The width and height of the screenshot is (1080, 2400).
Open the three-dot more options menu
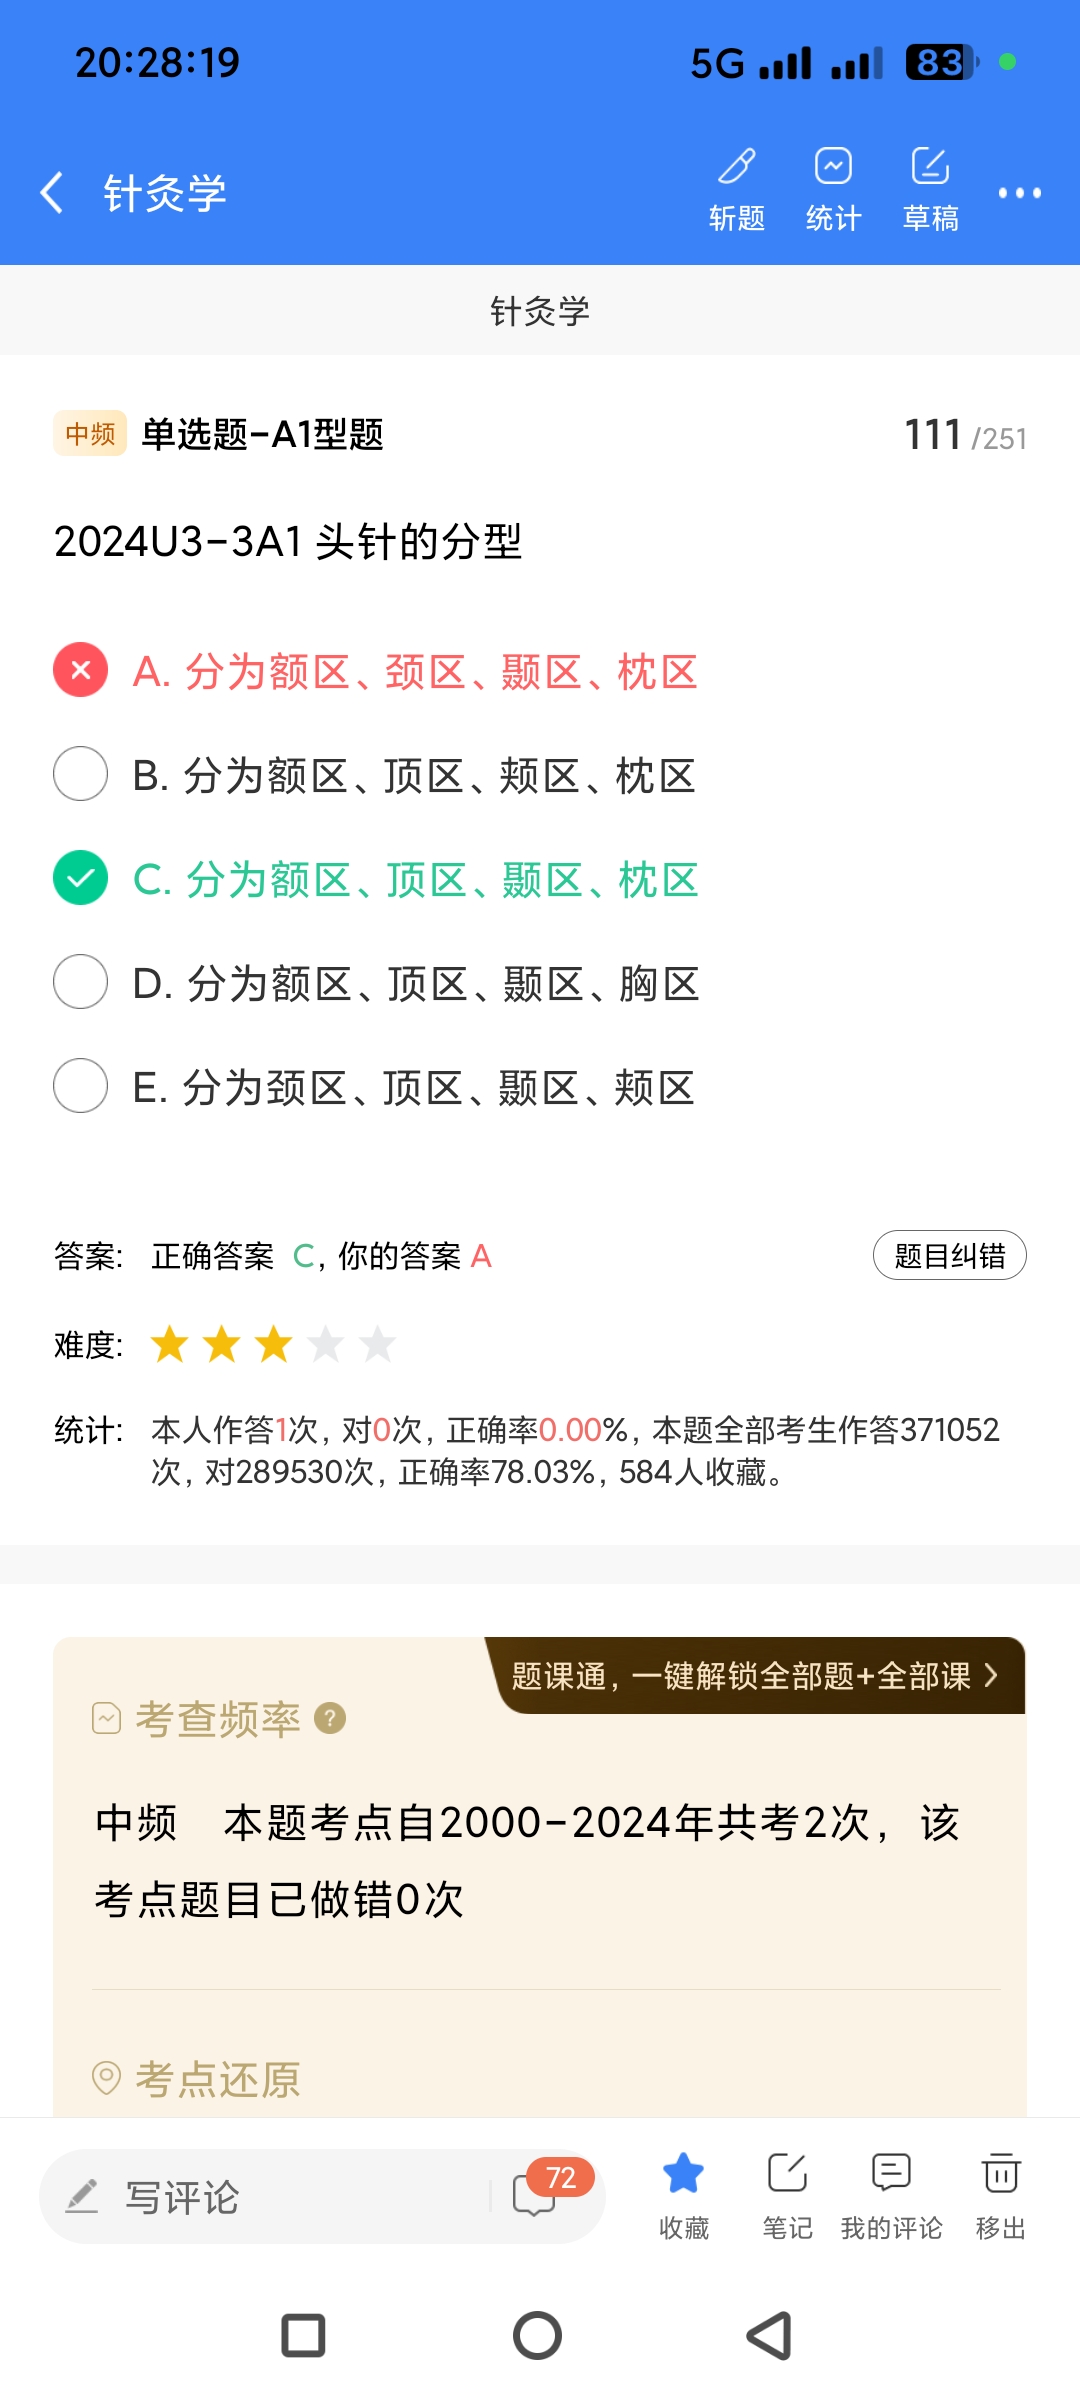tap(1019, 193)
